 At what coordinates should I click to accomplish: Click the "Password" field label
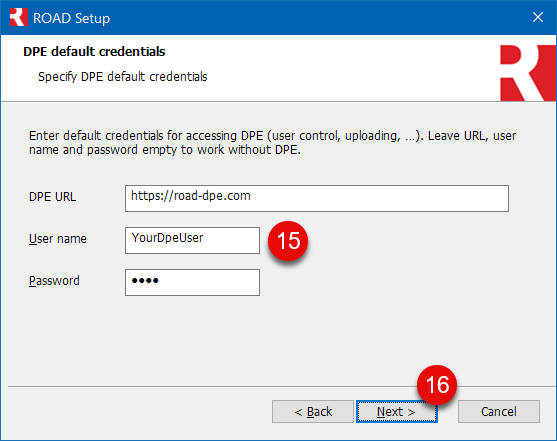(x=54, y=281)
